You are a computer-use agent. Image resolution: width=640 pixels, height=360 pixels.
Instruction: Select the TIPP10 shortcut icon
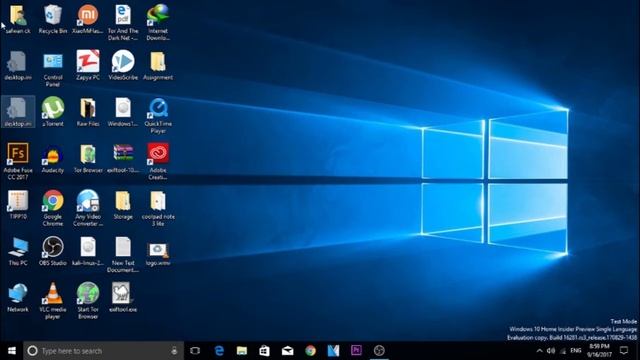[18, 205]
